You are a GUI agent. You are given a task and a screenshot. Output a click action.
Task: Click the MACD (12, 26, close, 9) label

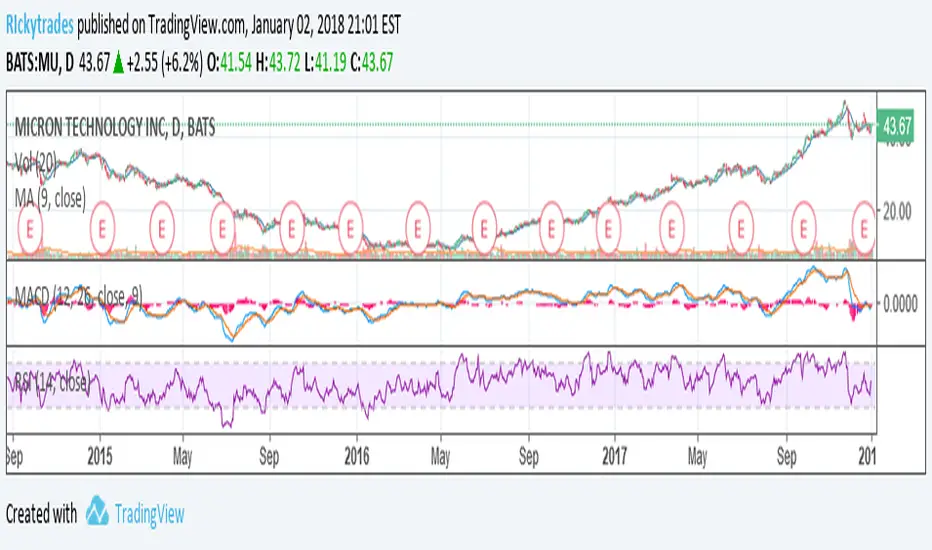(78, 295)
